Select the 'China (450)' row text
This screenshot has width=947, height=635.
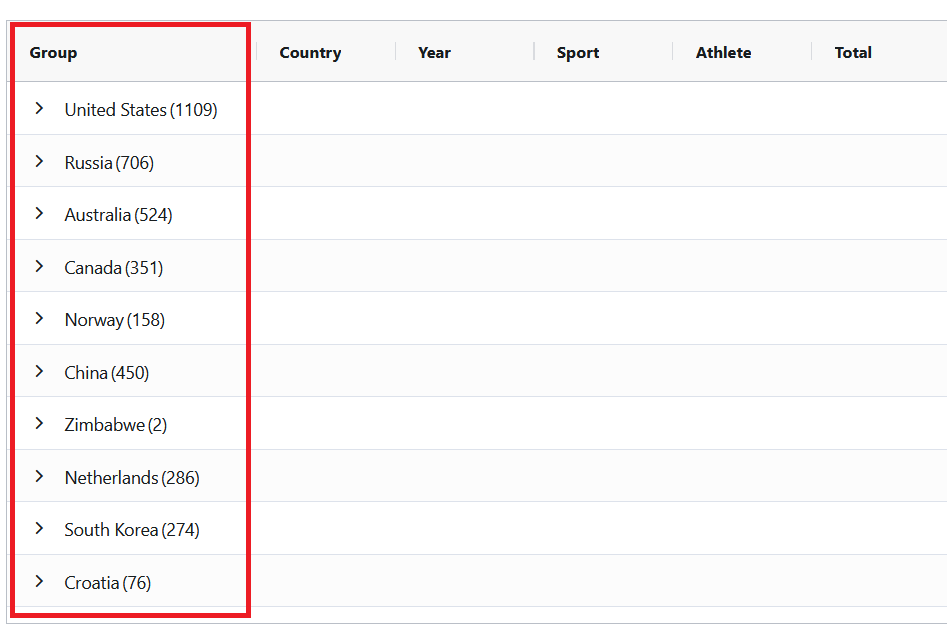[x=107, y=373]
